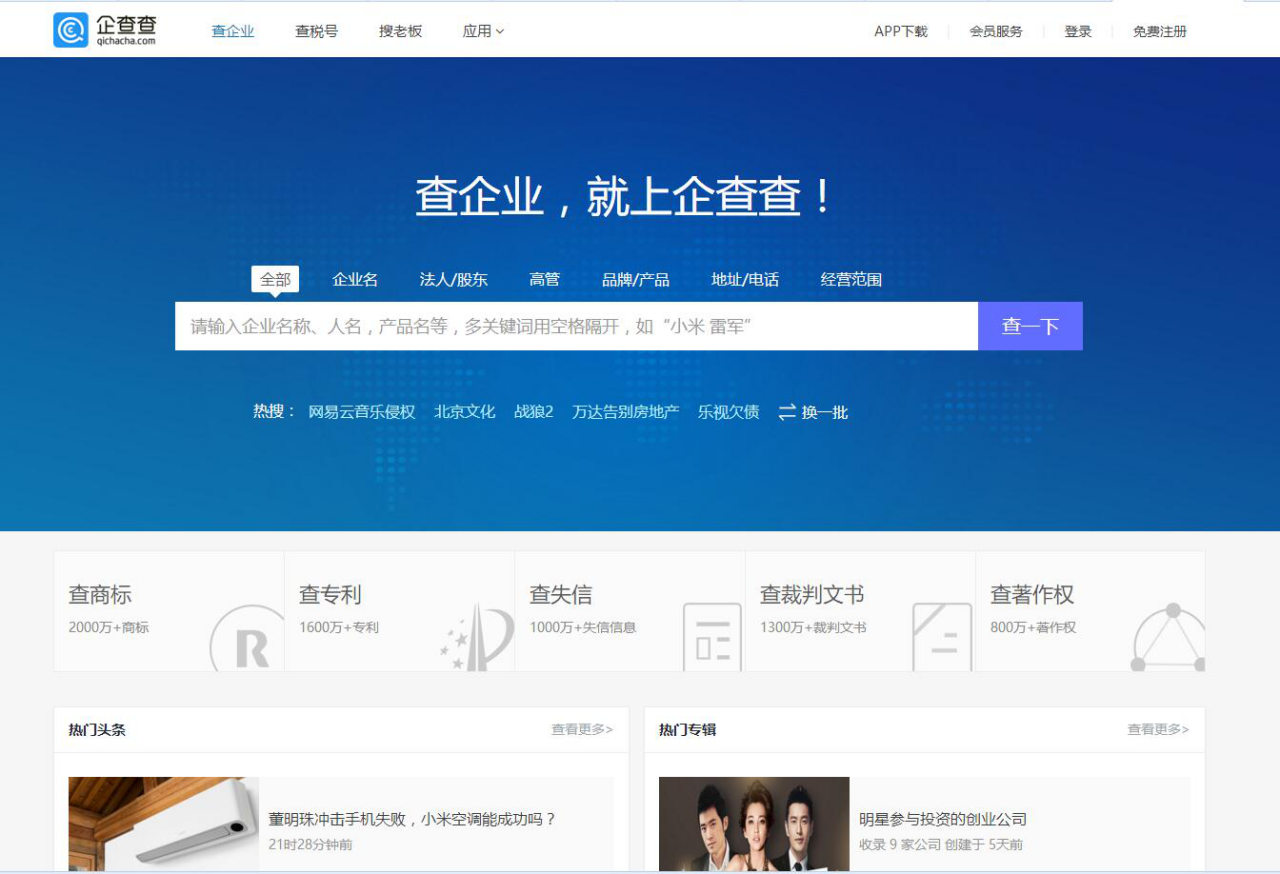Select the 品牌/产品 search tab
Image resolution: width=1280 pixels, height=874 pixels.
pos(636,280)
